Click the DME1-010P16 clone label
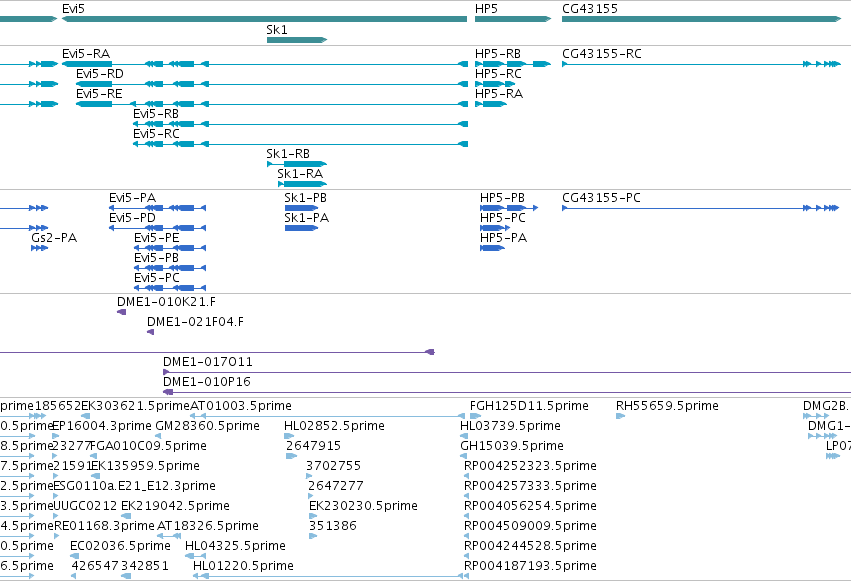 207,382
